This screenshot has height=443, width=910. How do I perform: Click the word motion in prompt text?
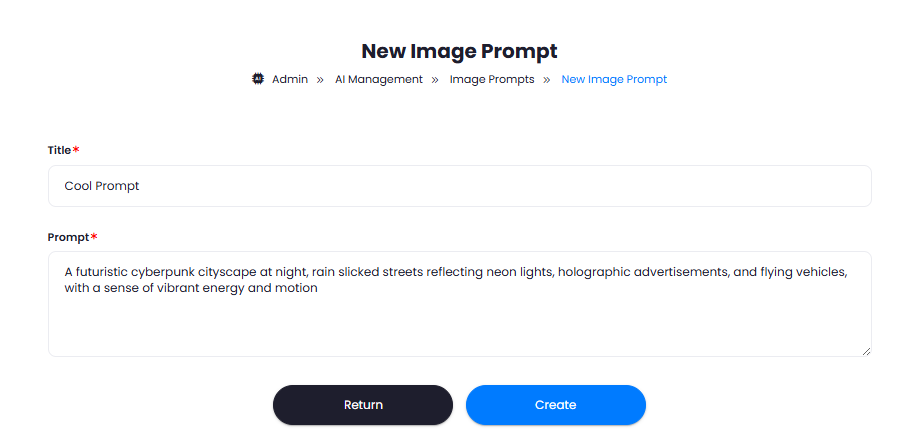coord(299,288)
